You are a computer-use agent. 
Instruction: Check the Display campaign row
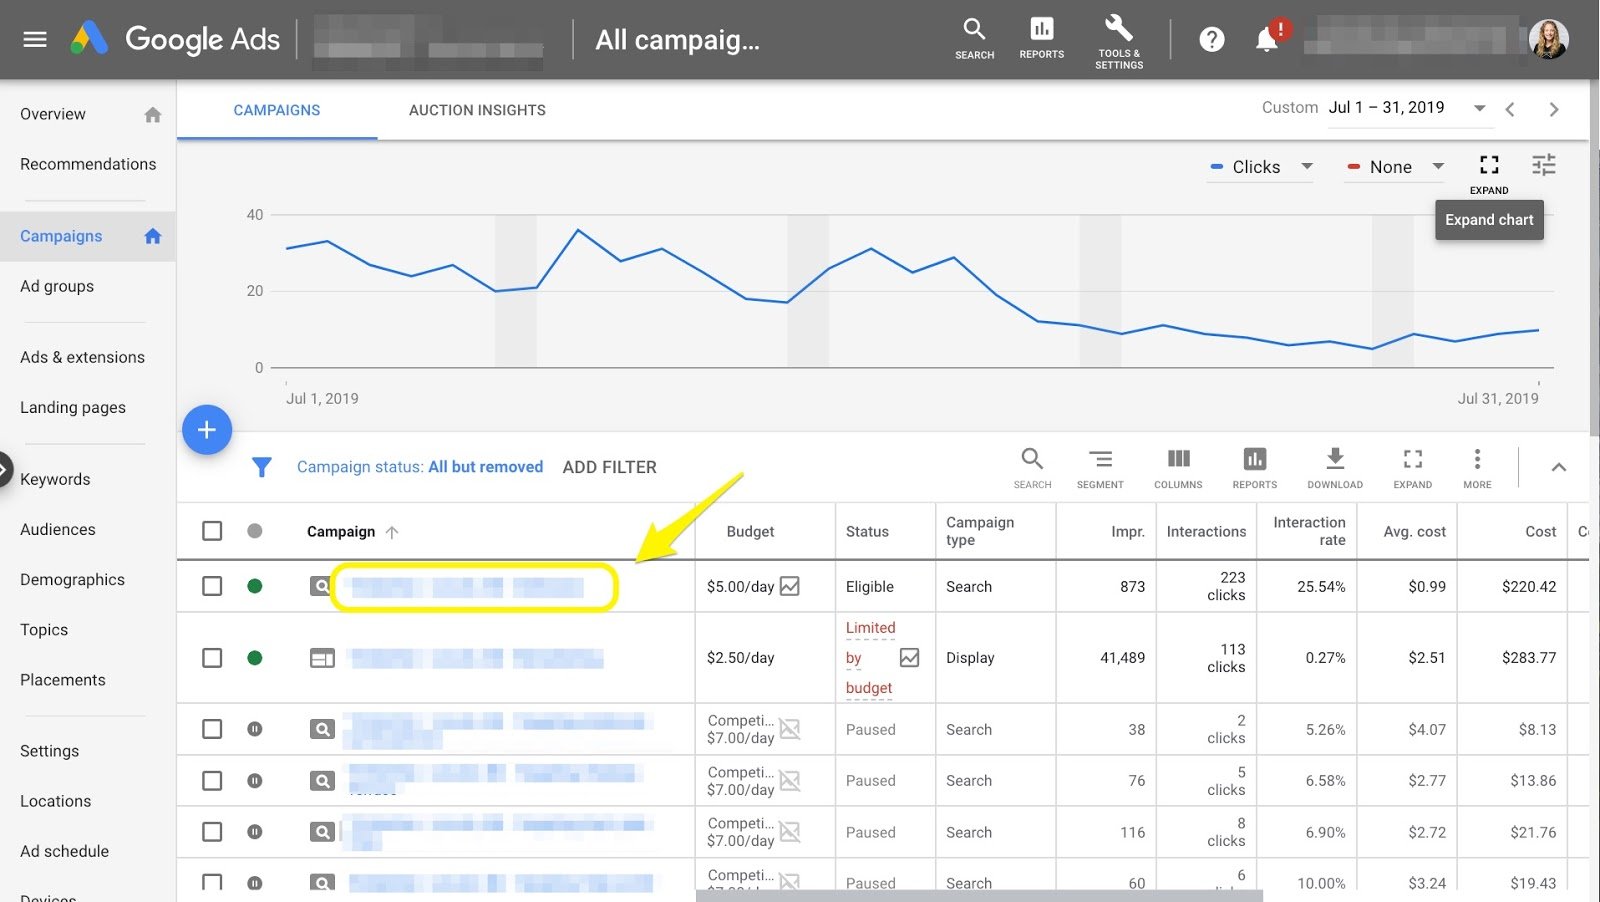pos(212,657)
